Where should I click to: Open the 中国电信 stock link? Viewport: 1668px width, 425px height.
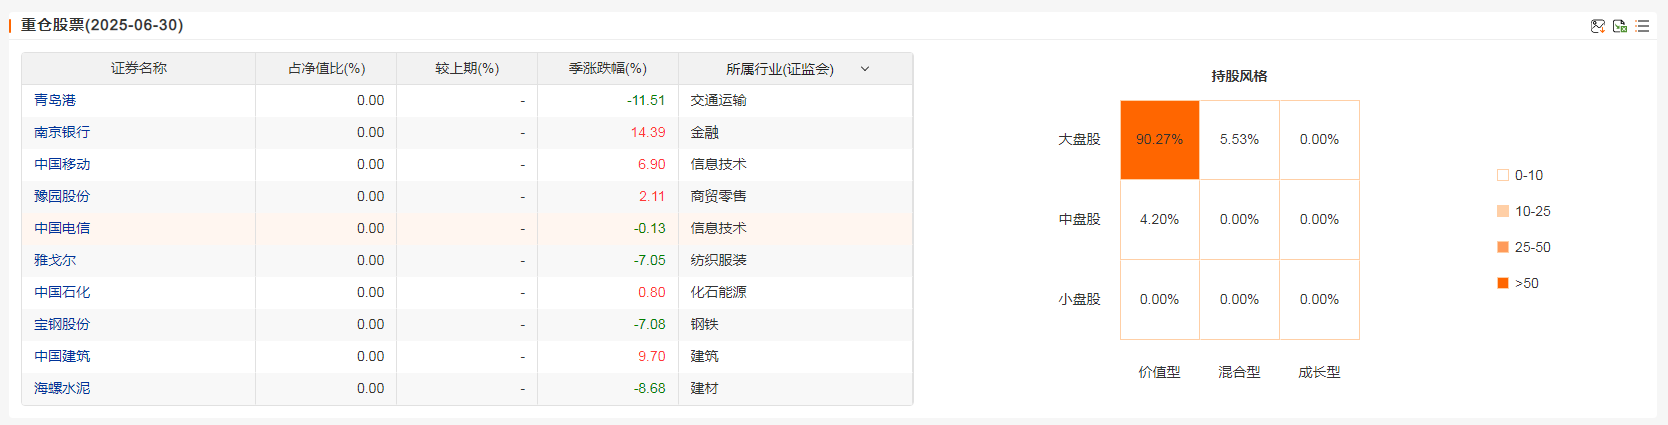click(62, 228)
